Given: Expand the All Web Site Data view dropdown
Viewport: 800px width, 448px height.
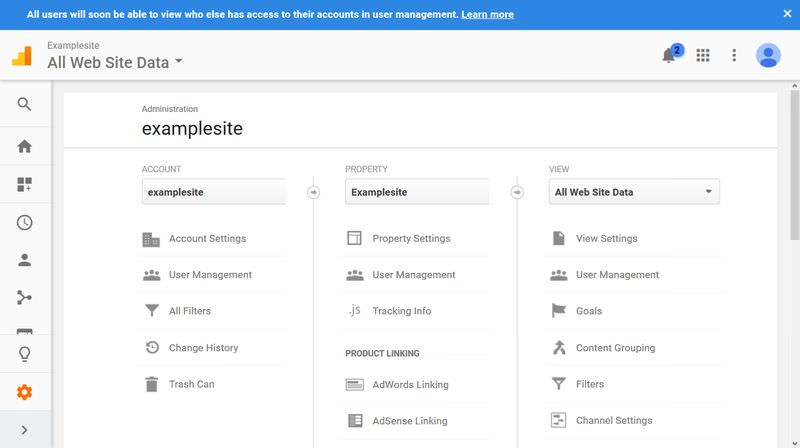Looking at the screenshot, I should pyautogui.click(x=634, y=192).
